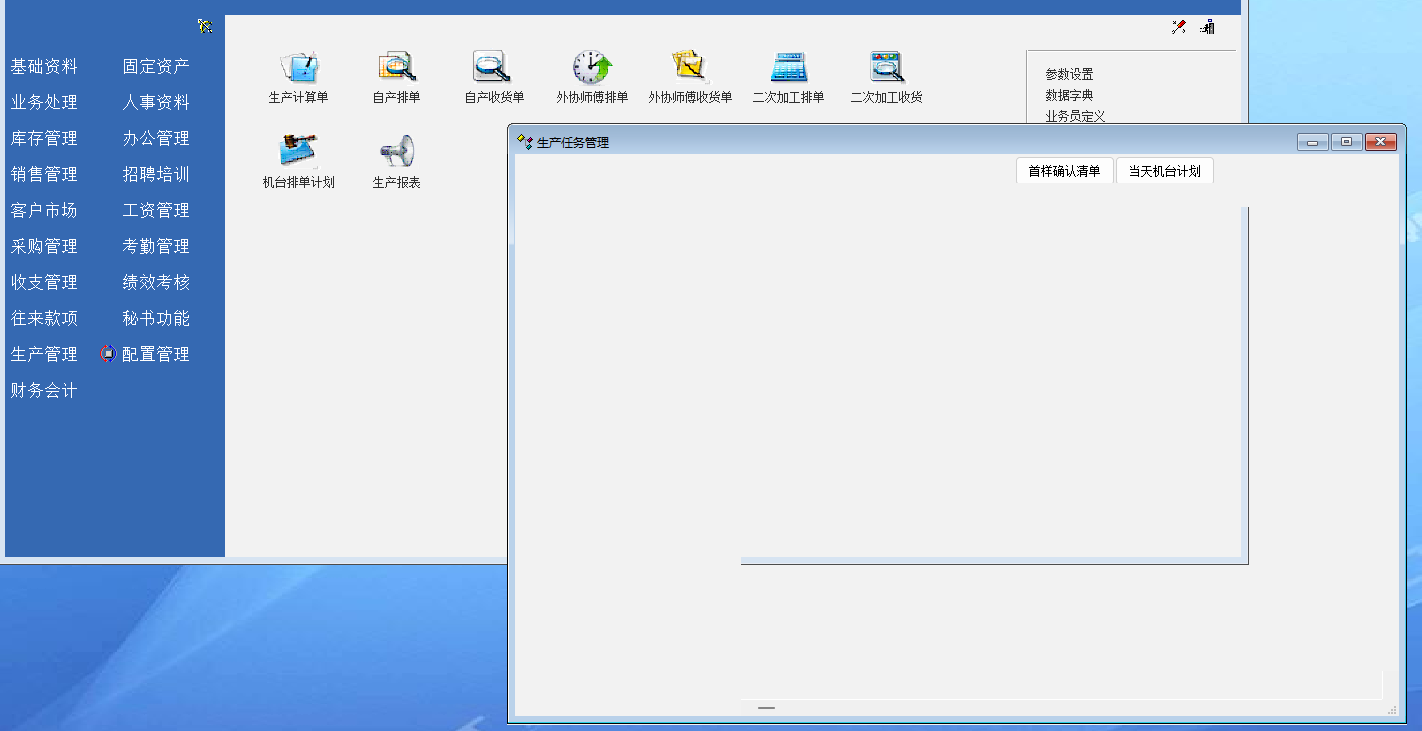
Task: Click the screwdriver settings icon
Action: pyautogui.click(x=1179, y=27)
